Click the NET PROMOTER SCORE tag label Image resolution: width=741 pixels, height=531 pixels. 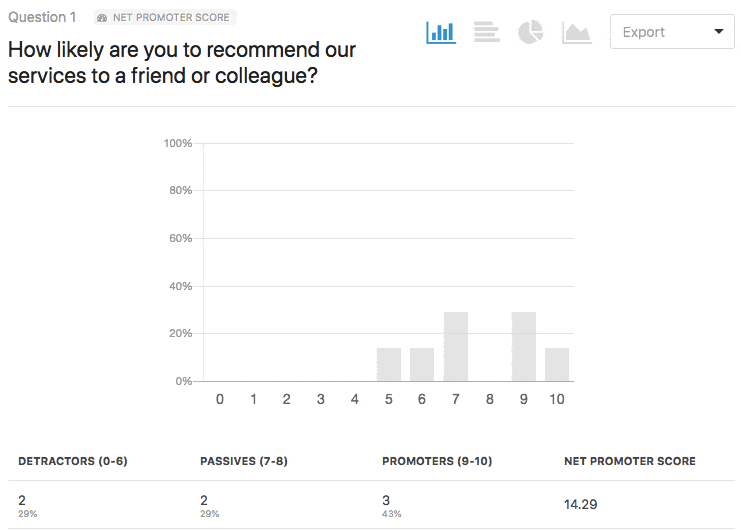(171, 17)
